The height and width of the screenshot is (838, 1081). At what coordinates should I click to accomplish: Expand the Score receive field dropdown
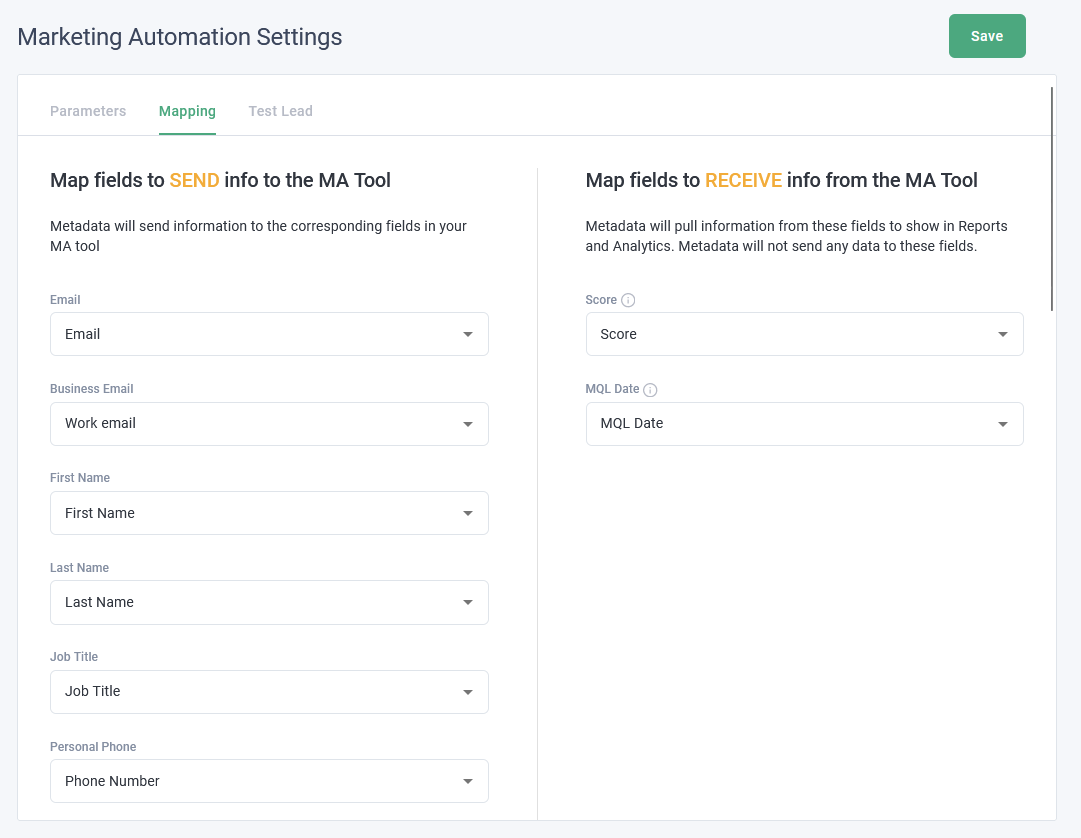[803, 335]
